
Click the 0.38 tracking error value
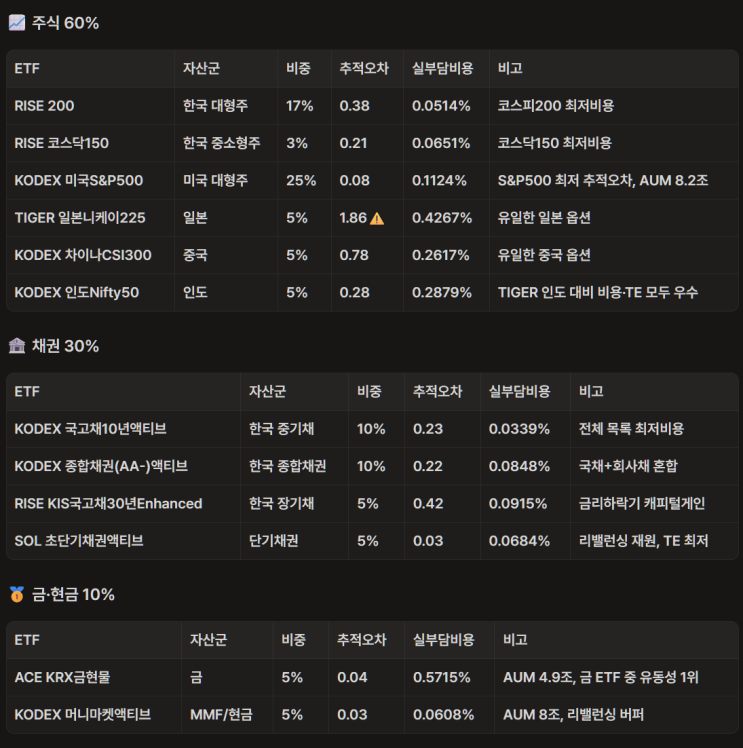tap(354, 106)
